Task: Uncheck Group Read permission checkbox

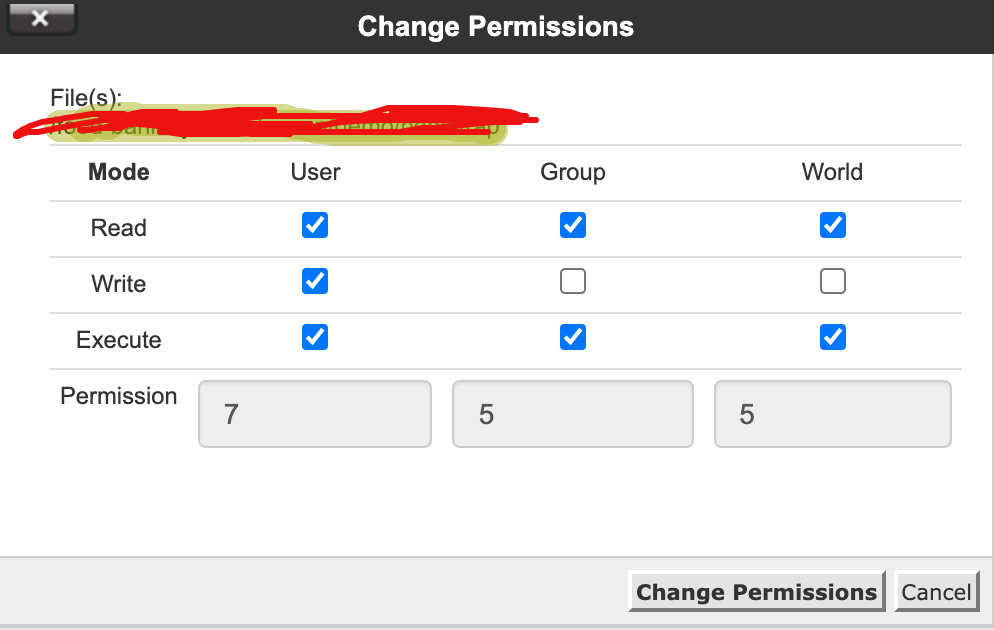Action: coord(573,225)
